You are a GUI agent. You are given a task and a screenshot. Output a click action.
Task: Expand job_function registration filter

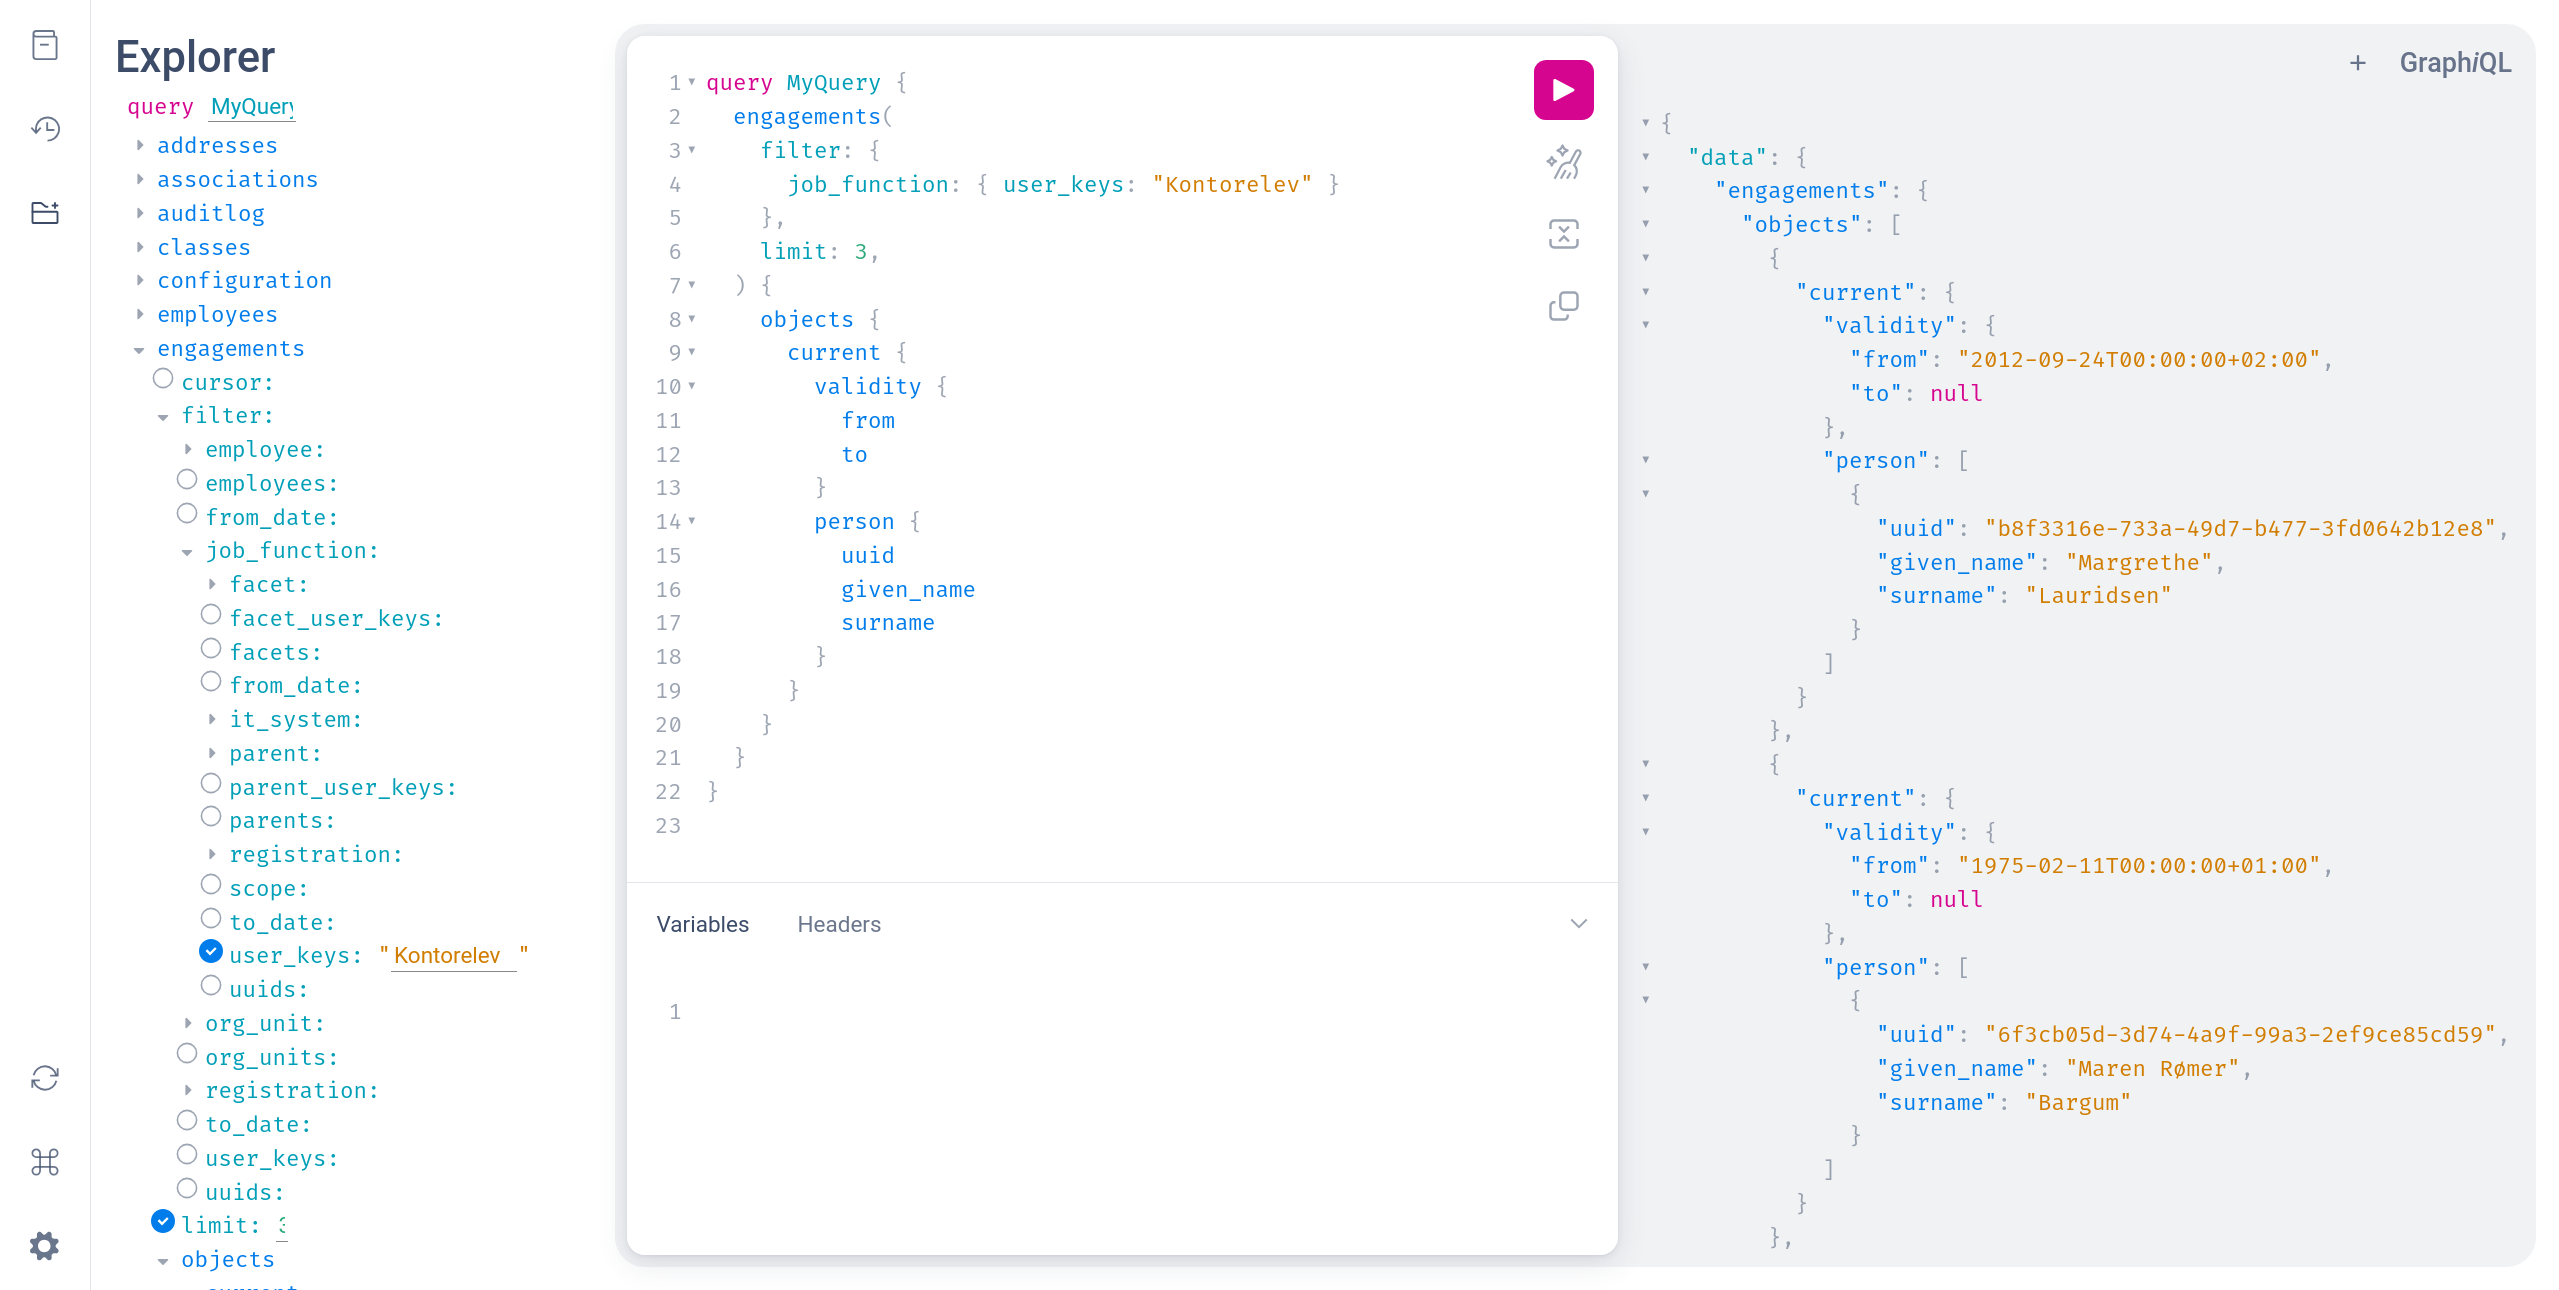212,855
